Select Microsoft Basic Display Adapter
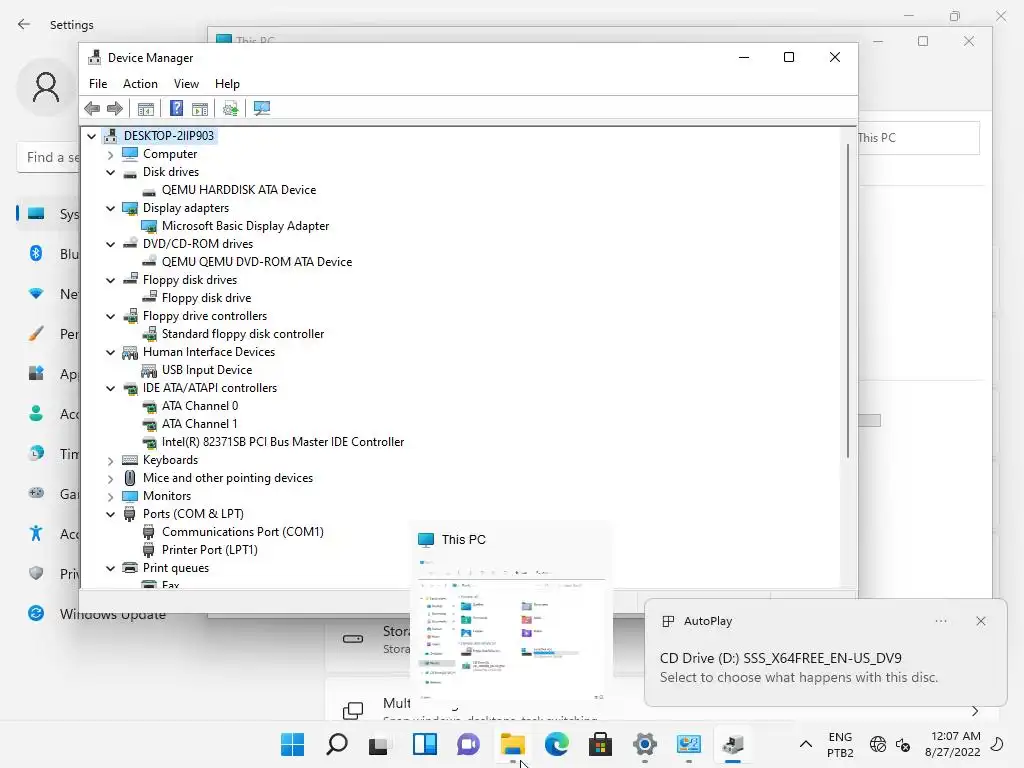 click(x=246, y=226)
